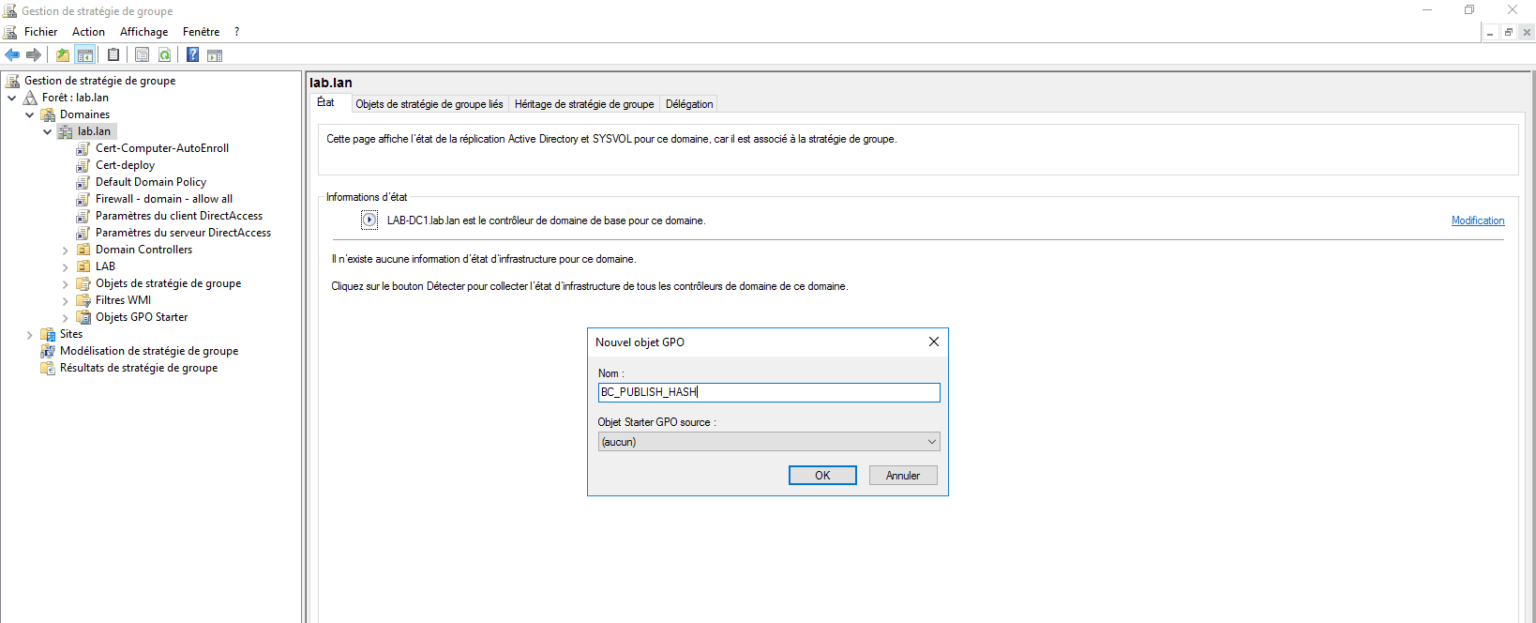The image size is (1536, 623).
Task: Click the Nom text field
Action: pyautogui.click(x=768, y=393)
